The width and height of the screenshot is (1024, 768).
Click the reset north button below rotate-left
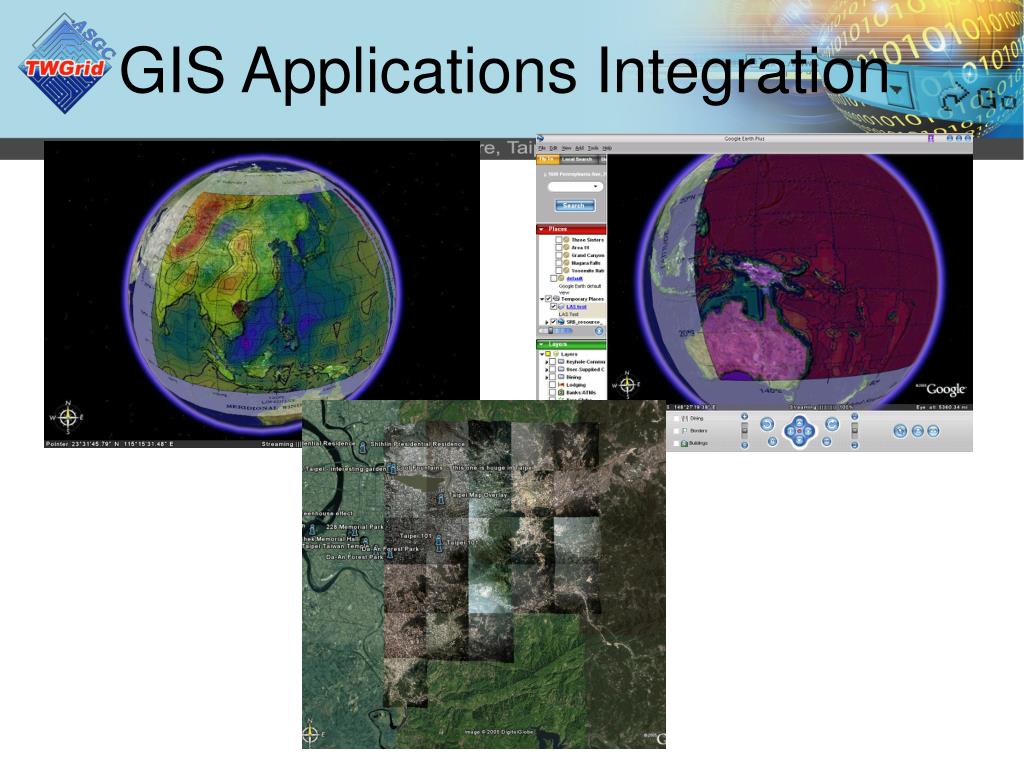click(773, 441)
